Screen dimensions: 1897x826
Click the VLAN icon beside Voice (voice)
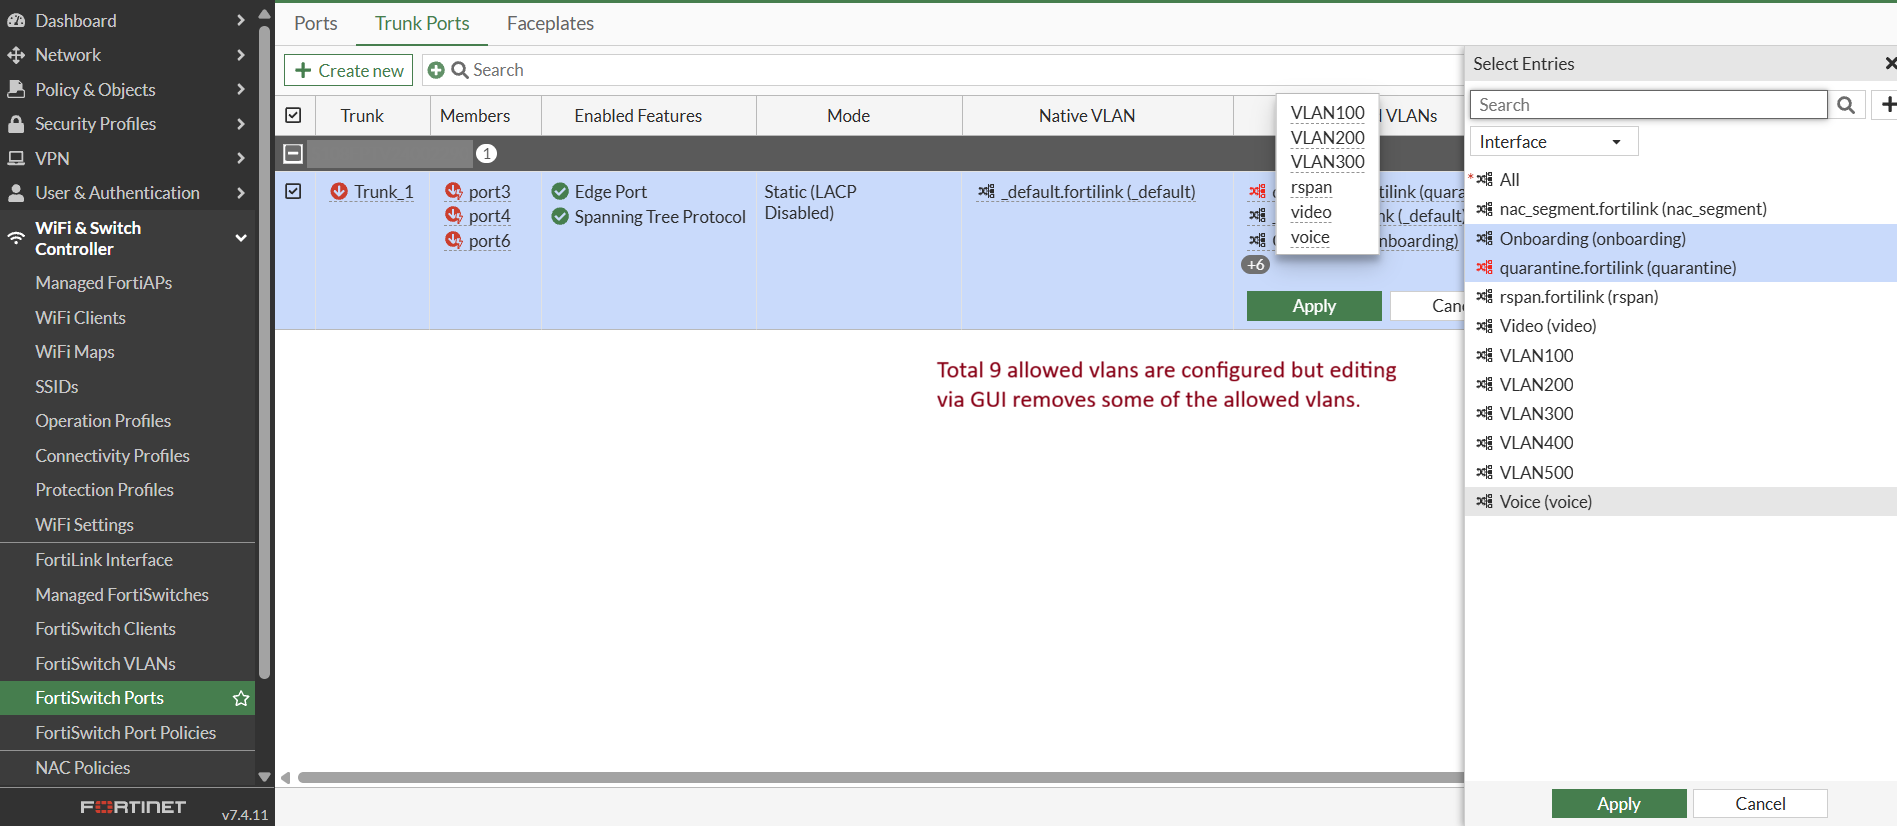(1485, 502)
